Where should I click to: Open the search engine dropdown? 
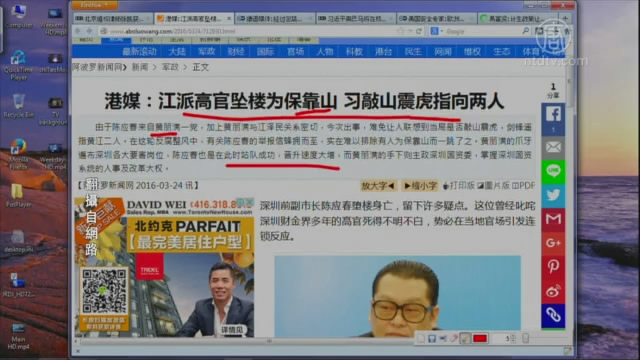[x=437, y=31]
